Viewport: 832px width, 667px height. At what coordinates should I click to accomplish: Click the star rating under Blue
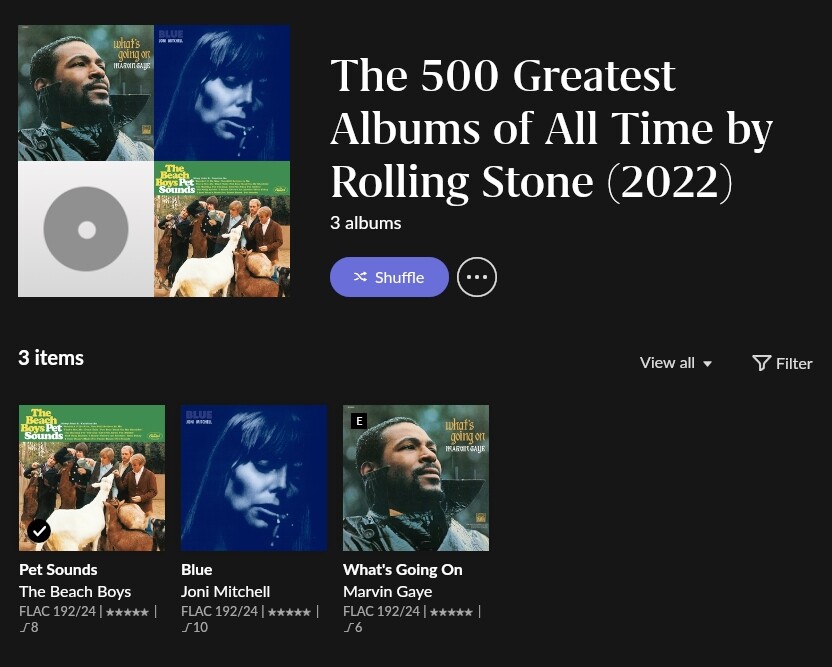(289, 611)
